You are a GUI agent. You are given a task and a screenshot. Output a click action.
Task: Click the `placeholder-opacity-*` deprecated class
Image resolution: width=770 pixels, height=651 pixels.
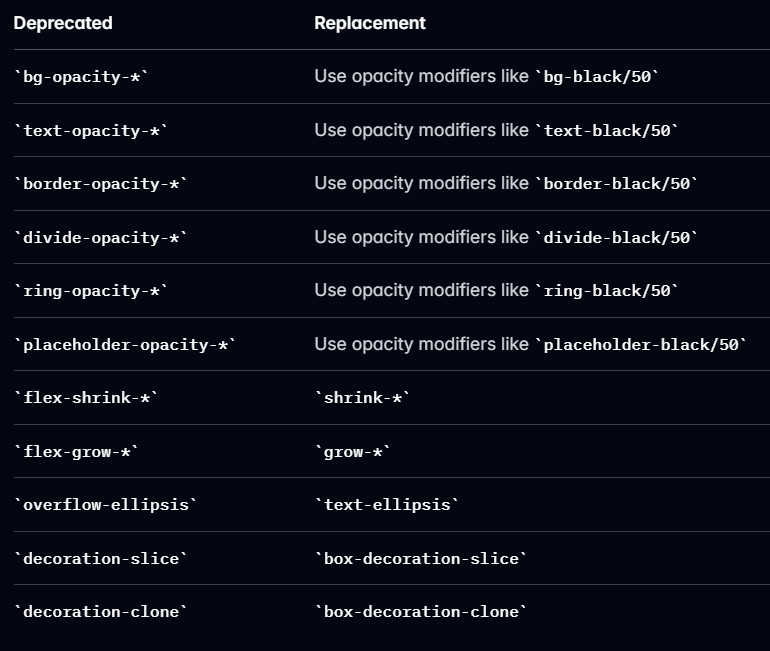coord(125,345)
